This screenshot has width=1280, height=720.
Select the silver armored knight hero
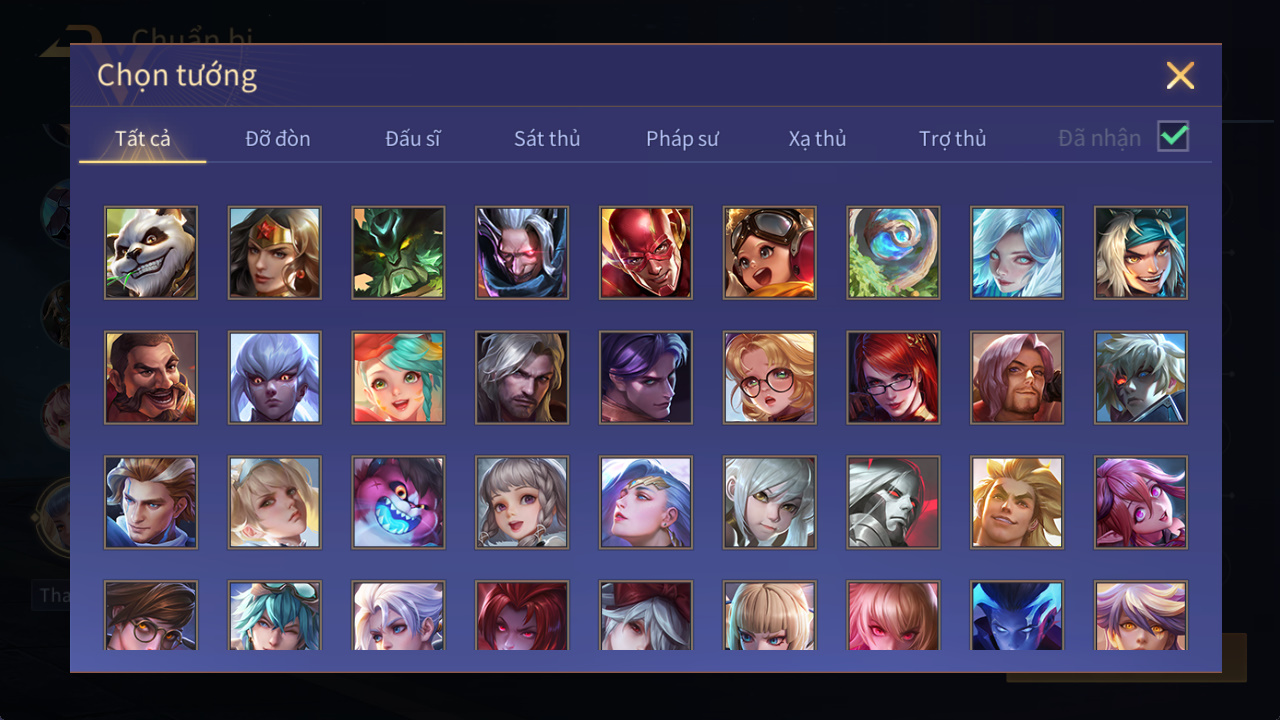click(894, 503)
